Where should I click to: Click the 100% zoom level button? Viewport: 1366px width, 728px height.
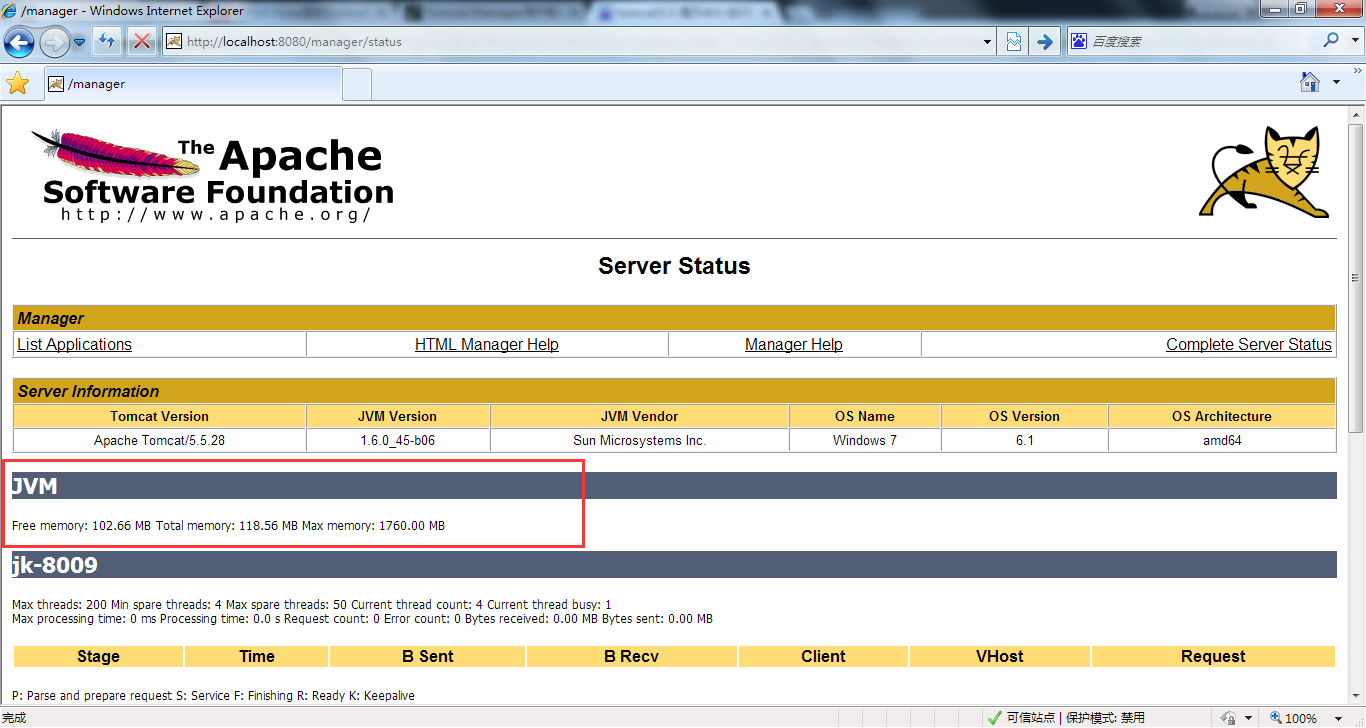point(1293,718)
